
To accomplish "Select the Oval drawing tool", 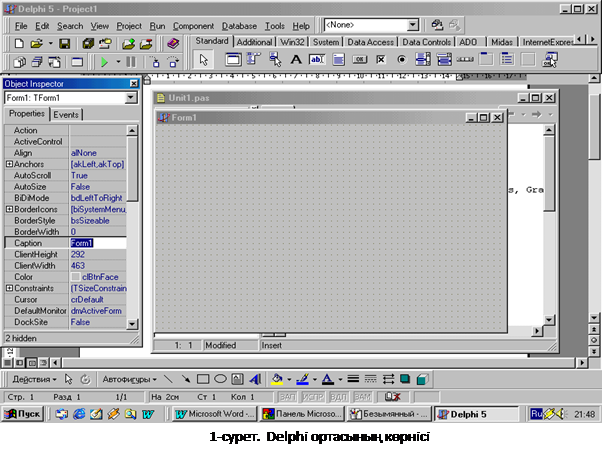I will coord(220,379).
